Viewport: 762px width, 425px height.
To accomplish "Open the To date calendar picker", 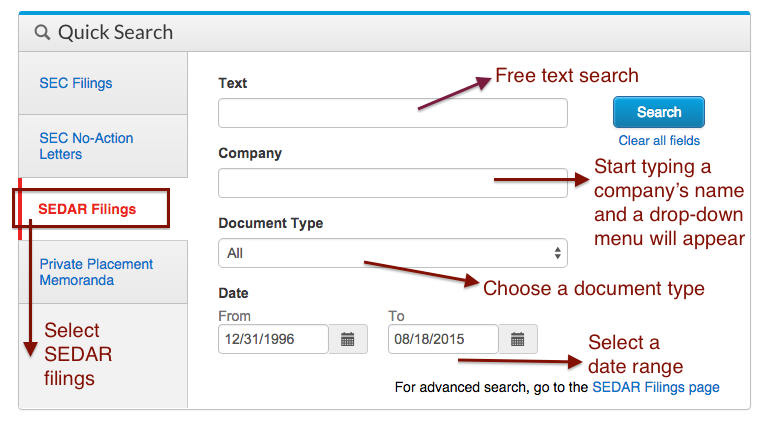I will tap(518, 339).
